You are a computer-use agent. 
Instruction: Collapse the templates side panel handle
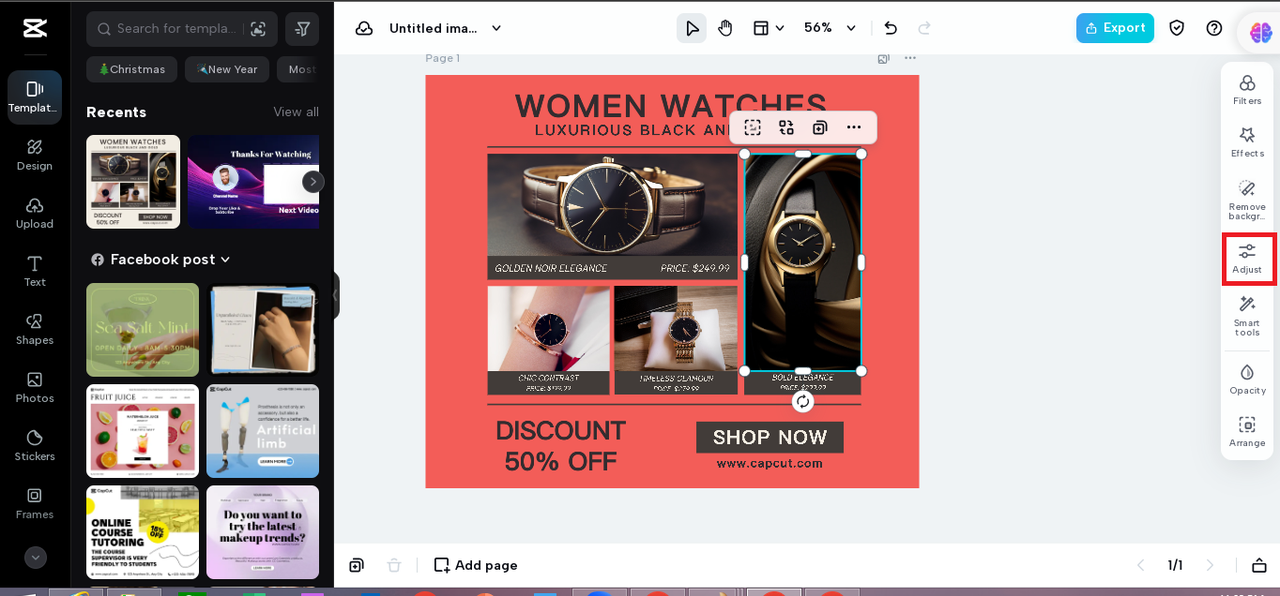pyautogui.click(x=336, y=296)
